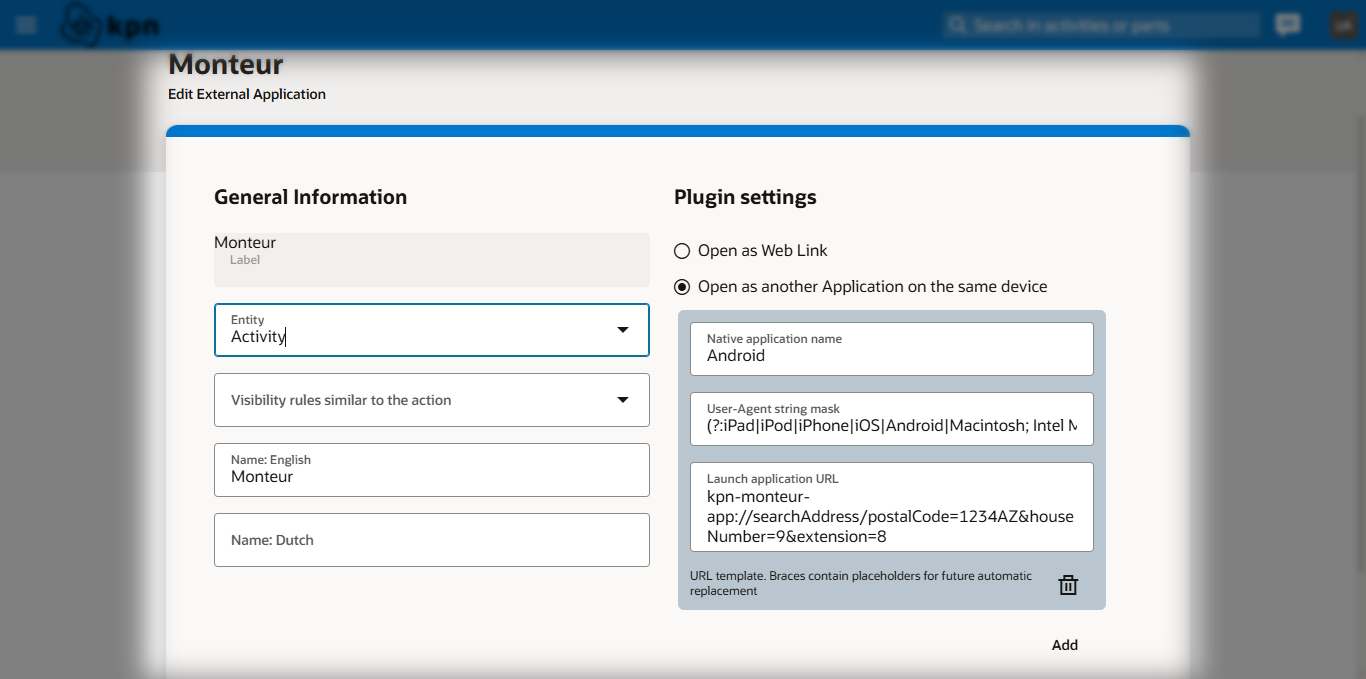
Task: Open the hamburger navigation menu
Action: coord(27,25)
